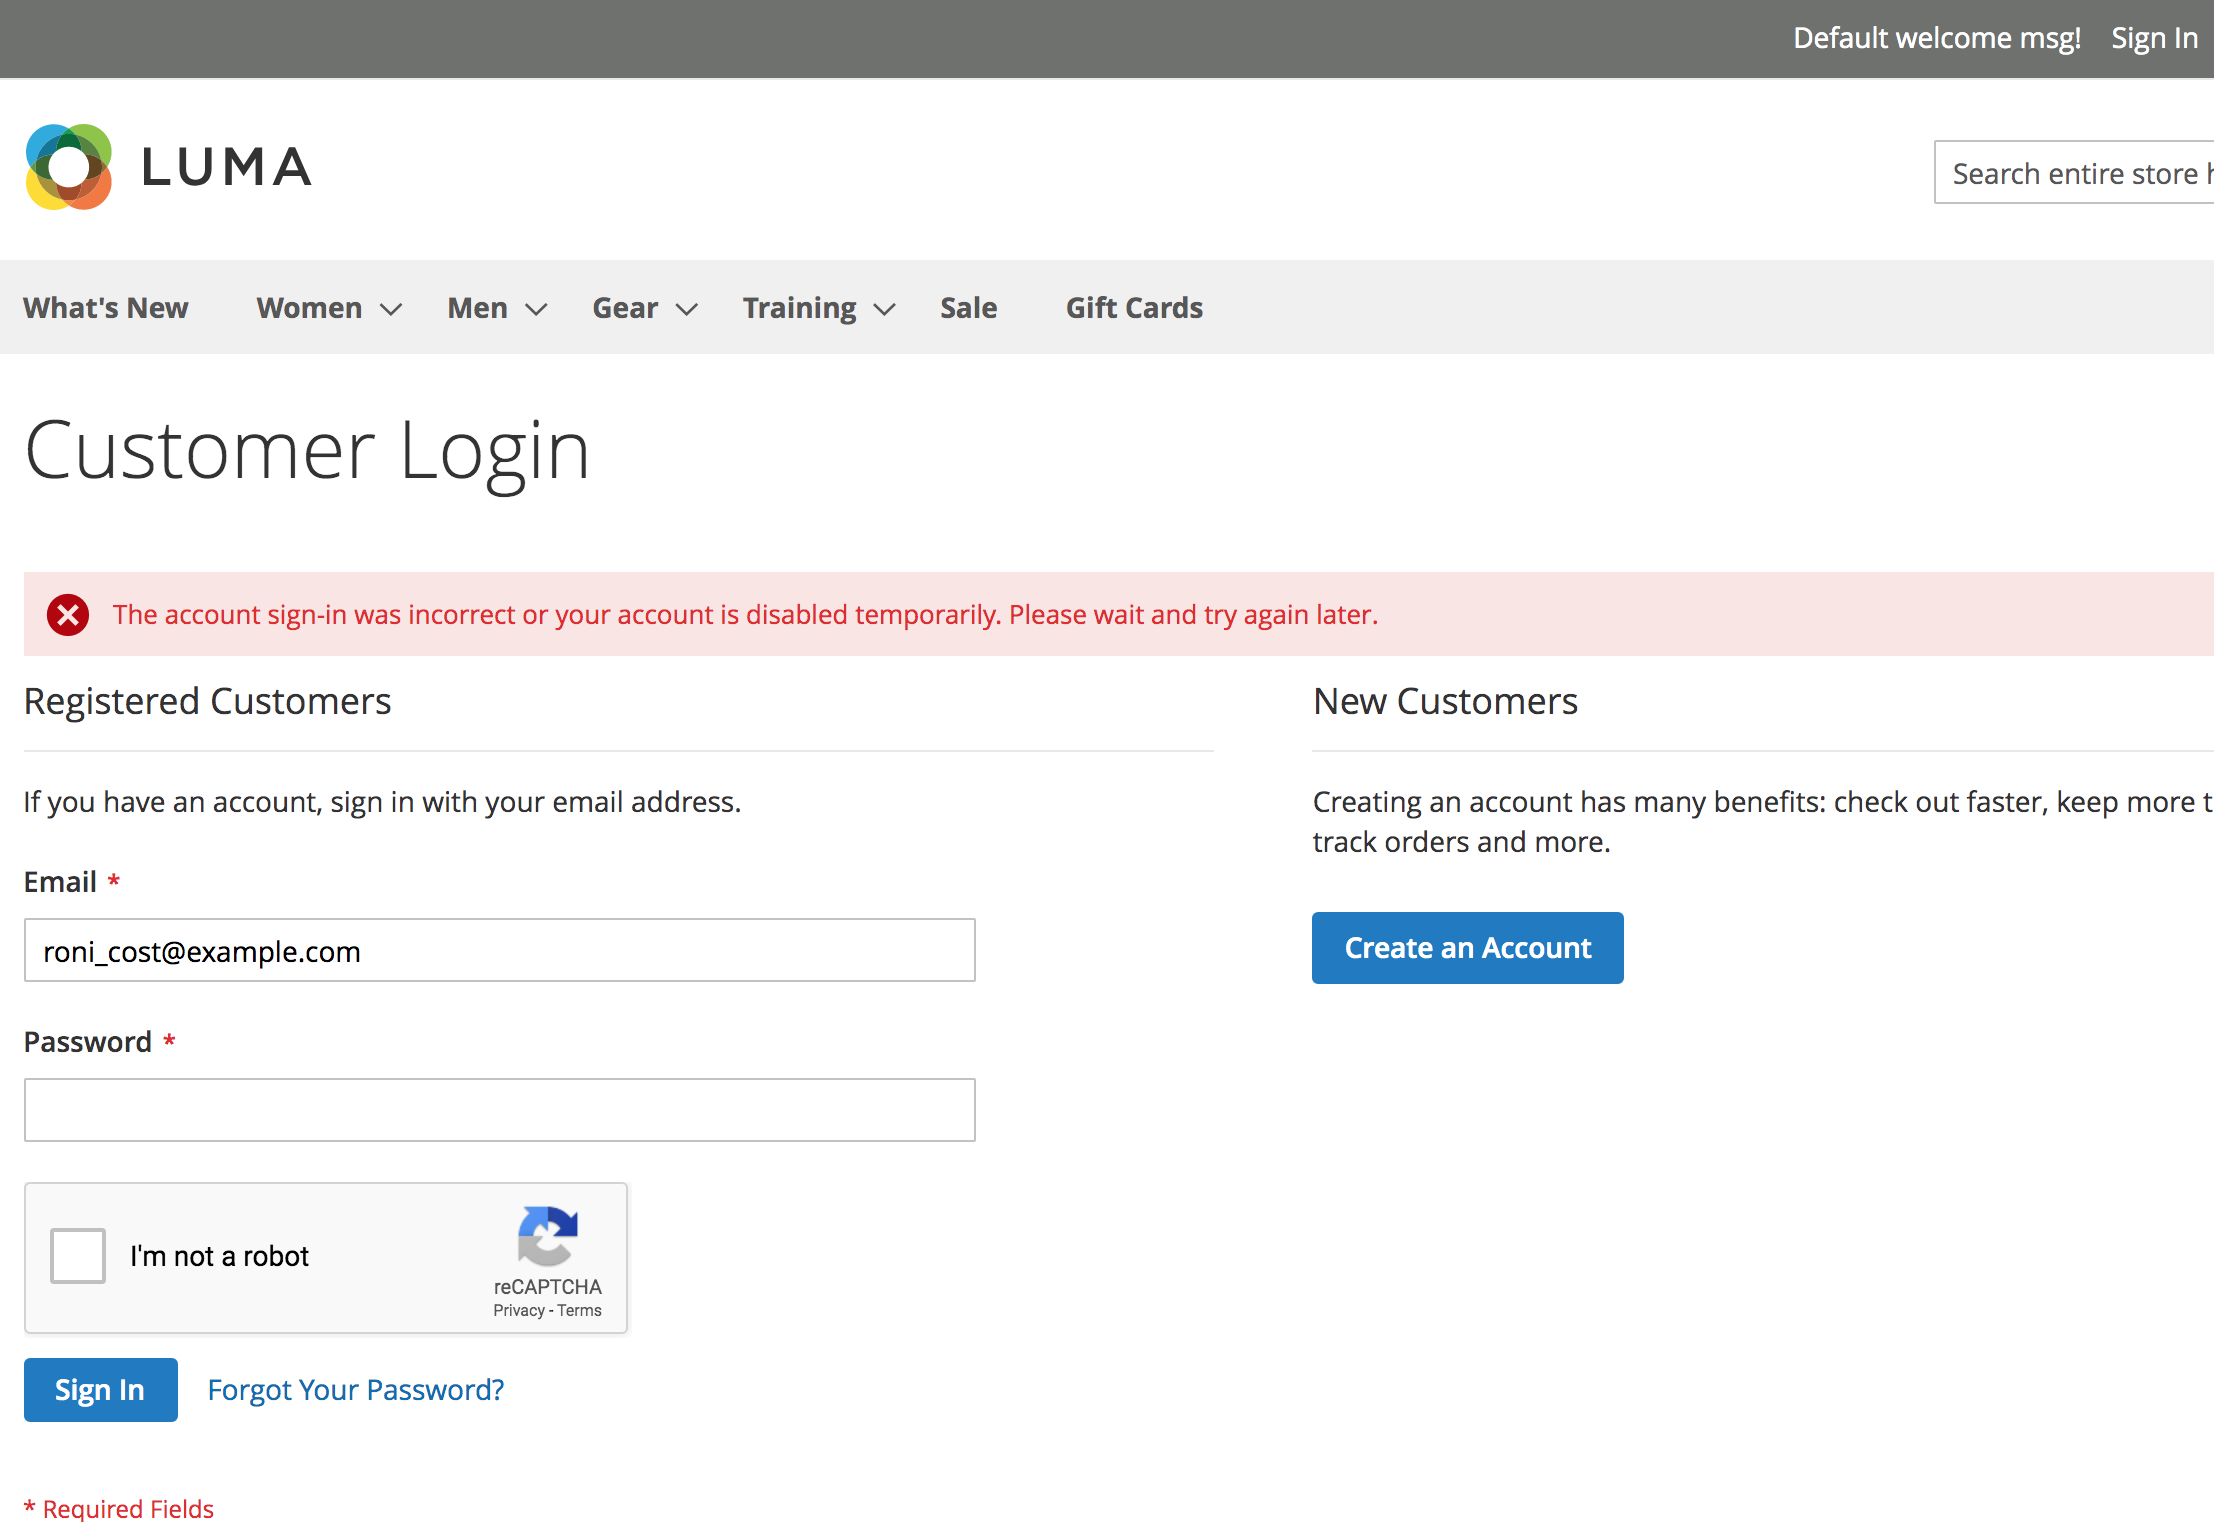
Task: Open the What's New menu item
Action: 106,307
